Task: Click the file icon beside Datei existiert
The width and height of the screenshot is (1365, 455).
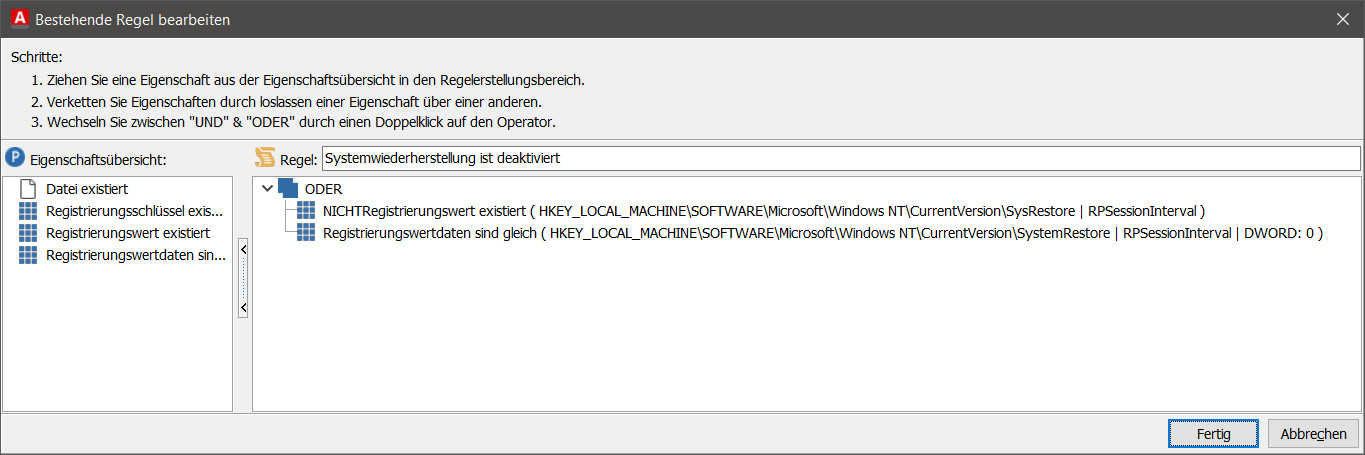Action: pos(28,188)
